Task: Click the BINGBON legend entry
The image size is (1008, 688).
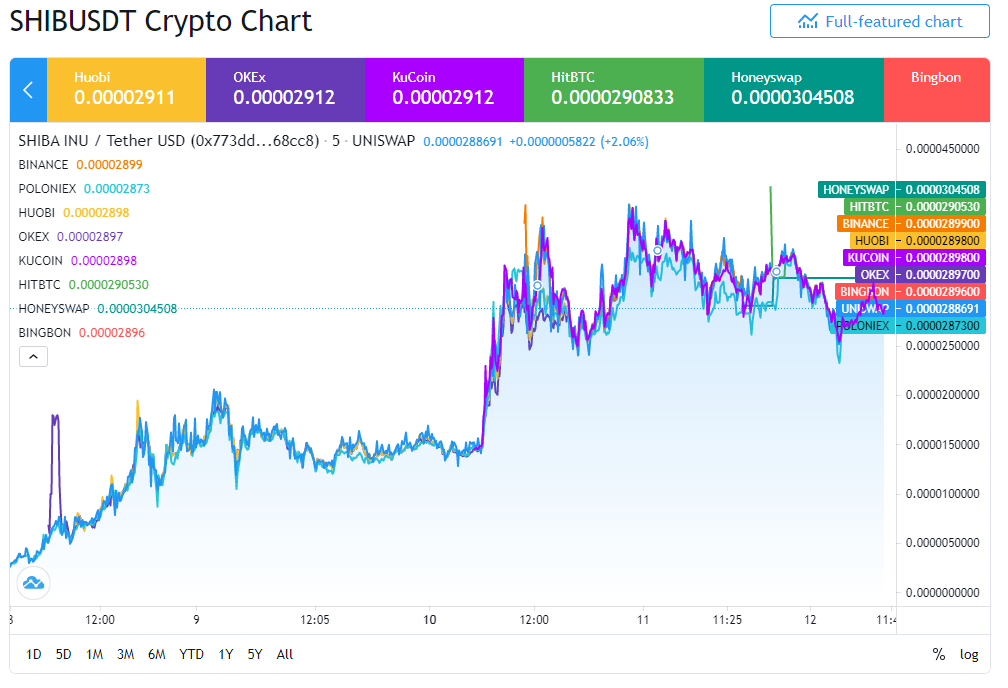Action: pos(82,332)
